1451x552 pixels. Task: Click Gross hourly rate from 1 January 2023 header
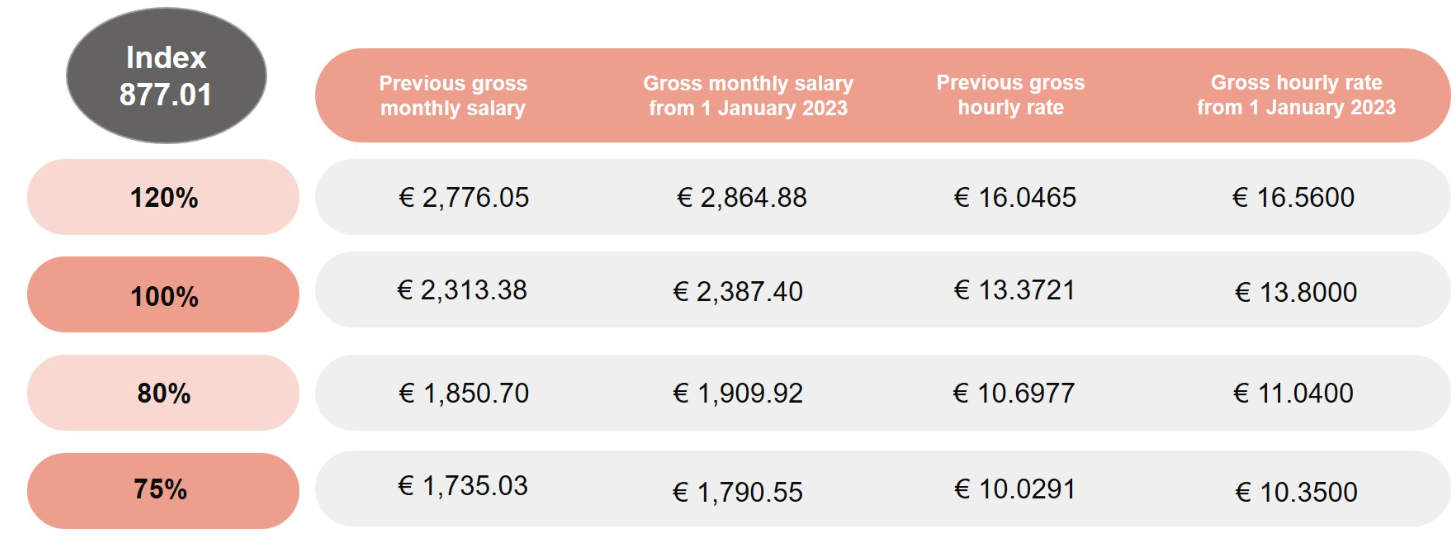pyautogui.click(x=1296, y=96)
